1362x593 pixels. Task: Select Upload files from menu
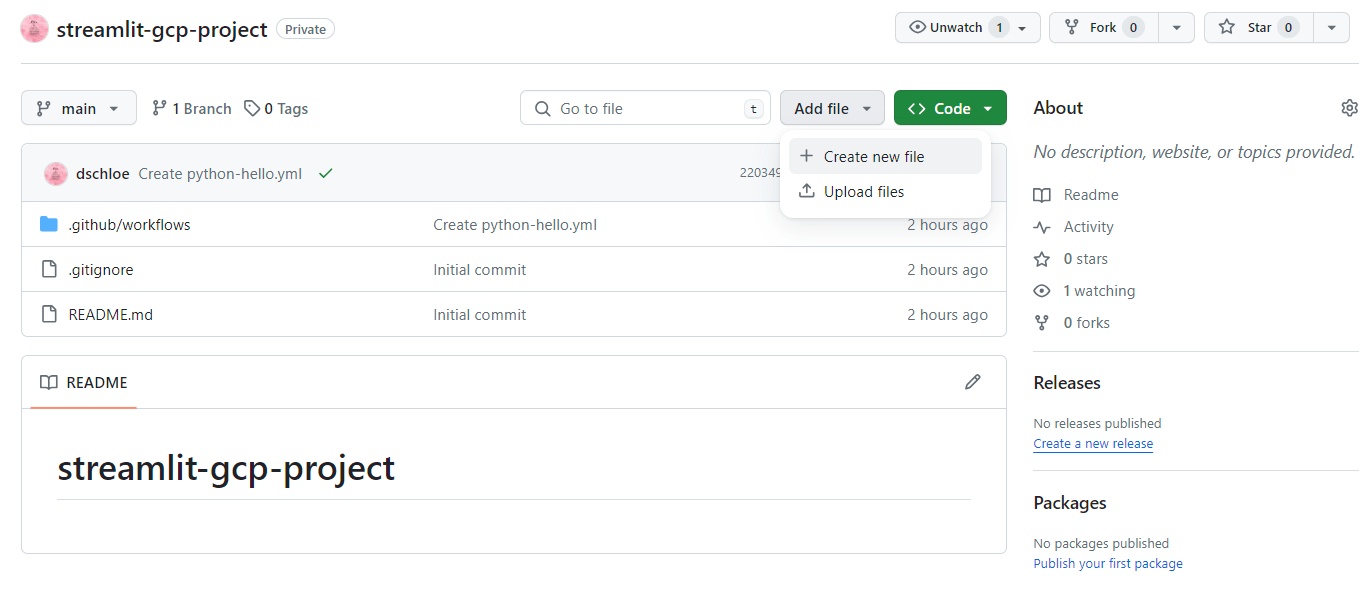point(864,191)
